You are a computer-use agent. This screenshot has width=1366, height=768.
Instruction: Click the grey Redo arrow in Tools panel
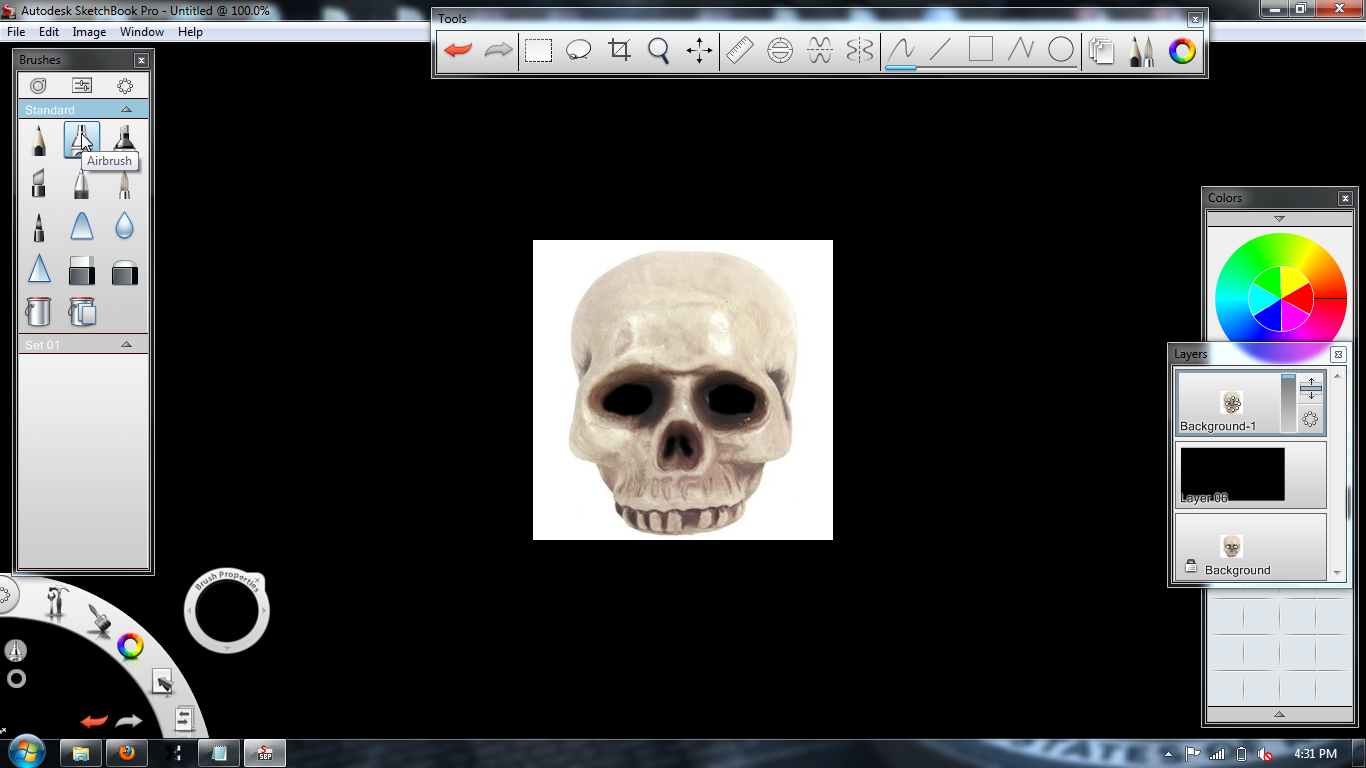(x=498, y=50)
